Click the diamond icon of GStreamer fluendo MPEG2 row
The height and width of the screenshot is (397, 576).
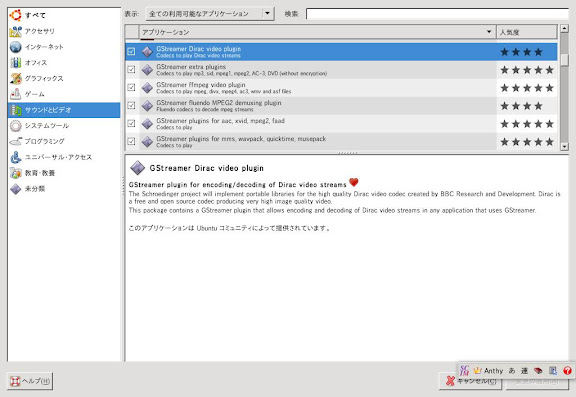[147, 106]
